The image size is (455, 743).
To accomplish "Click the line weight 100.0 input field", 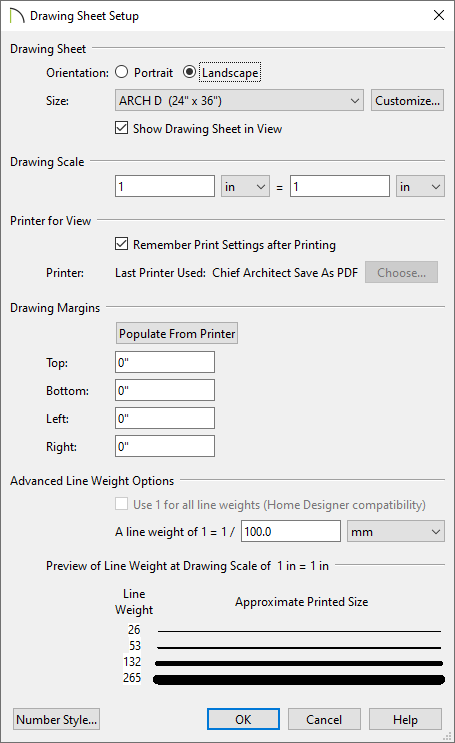I will [291, 532].
